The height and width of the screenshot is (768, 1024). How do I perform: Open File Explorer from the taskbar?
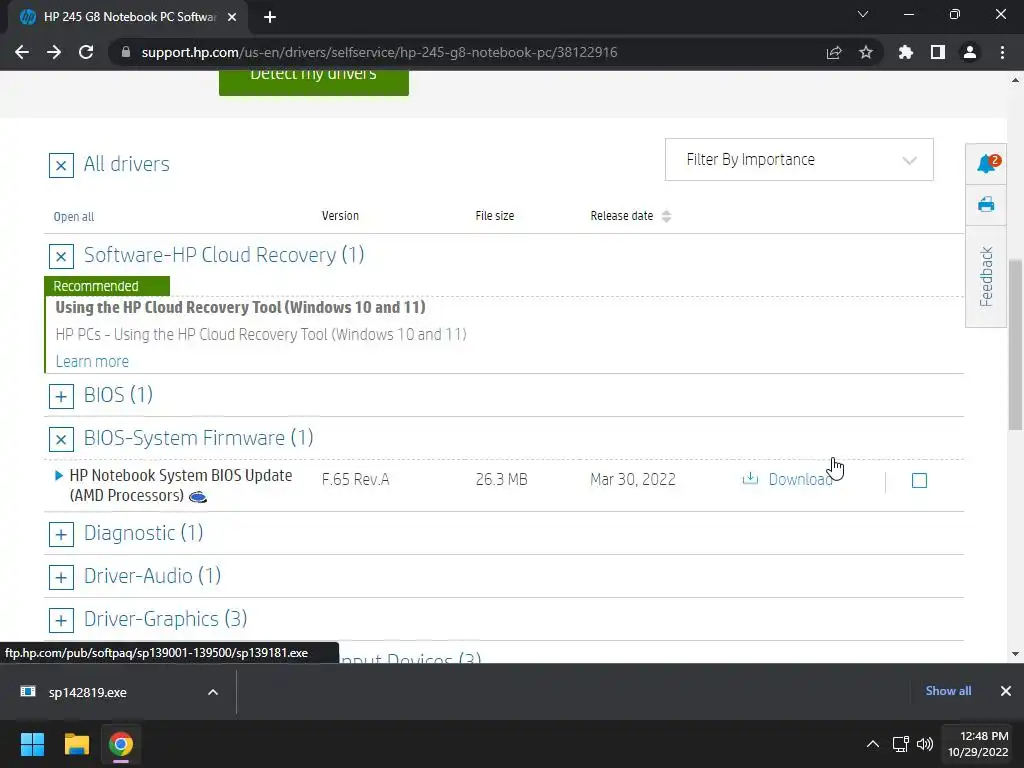coord(76,744)
